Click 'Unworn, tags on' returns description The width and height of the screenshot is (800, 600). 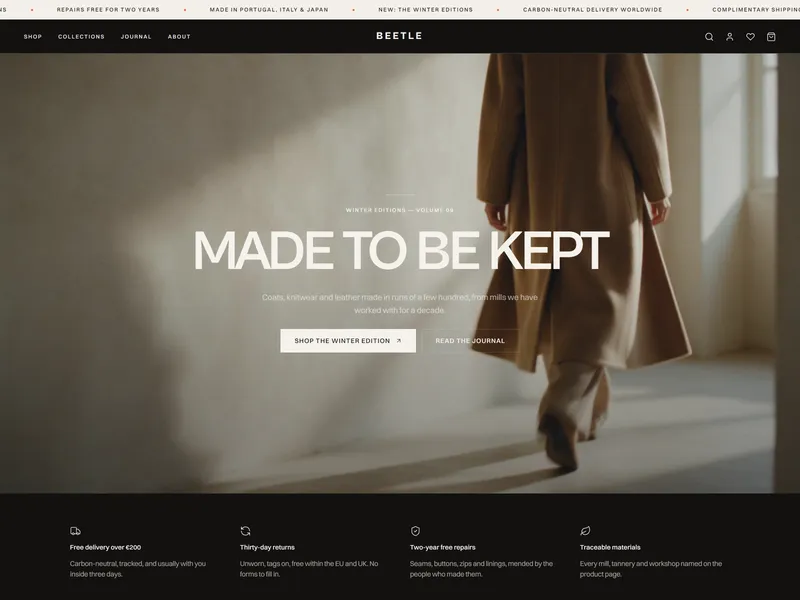(x=309, y=569)
